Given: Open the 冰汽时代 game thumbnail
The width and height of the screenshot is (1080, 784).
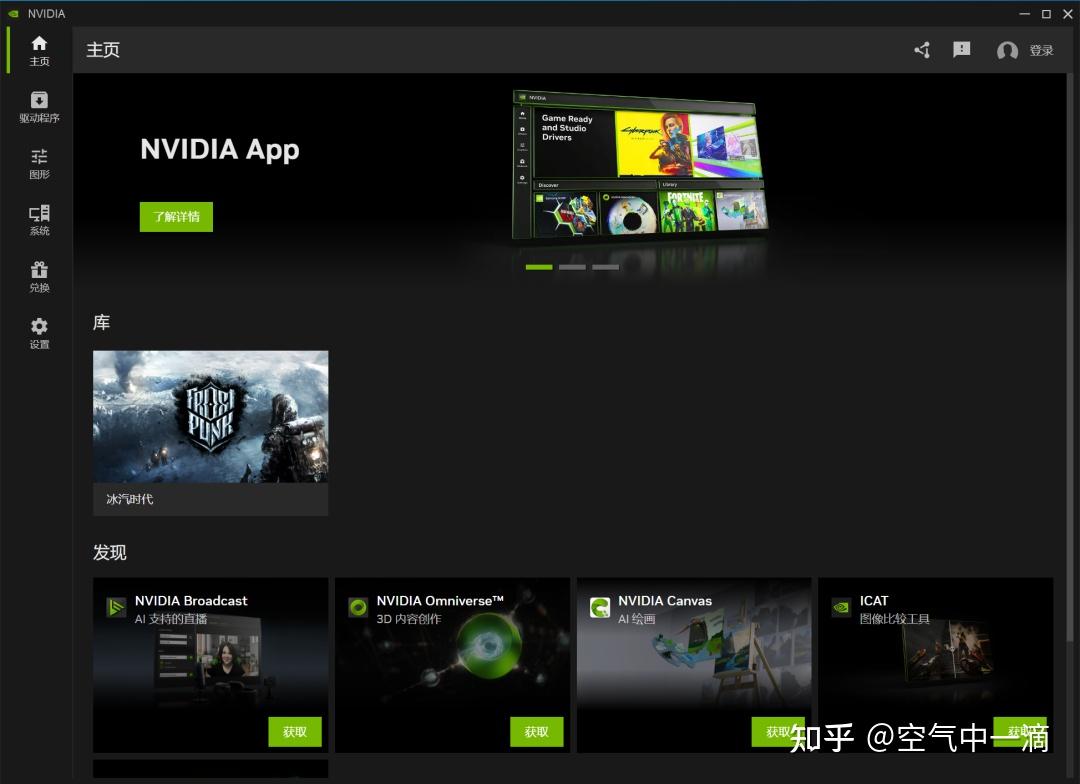Looking at the screenshot, I should point(210,417).
